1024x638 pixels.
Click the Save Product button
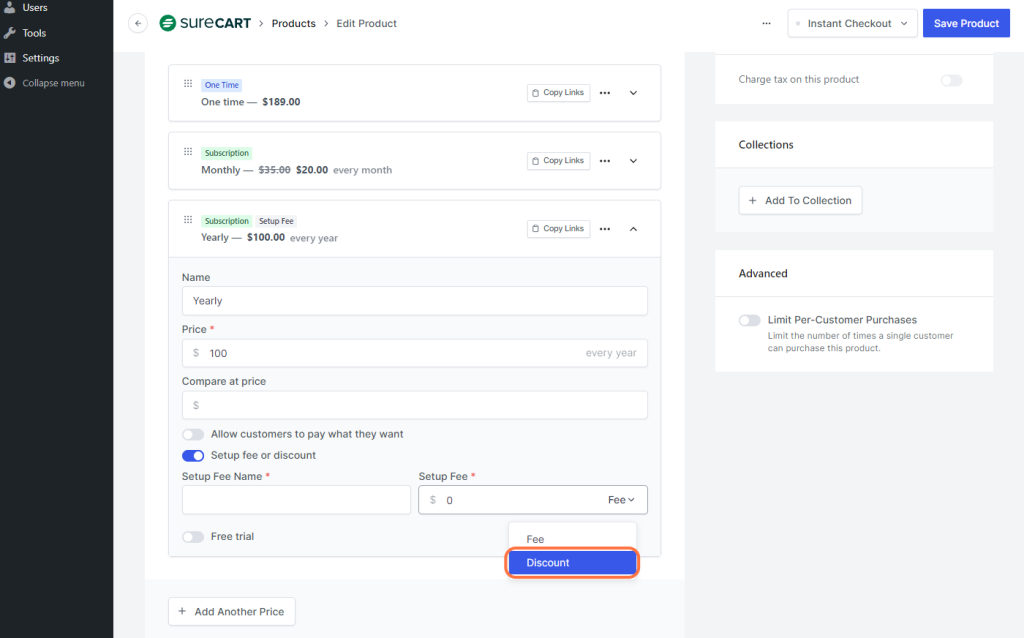click(x=966, y=23)
